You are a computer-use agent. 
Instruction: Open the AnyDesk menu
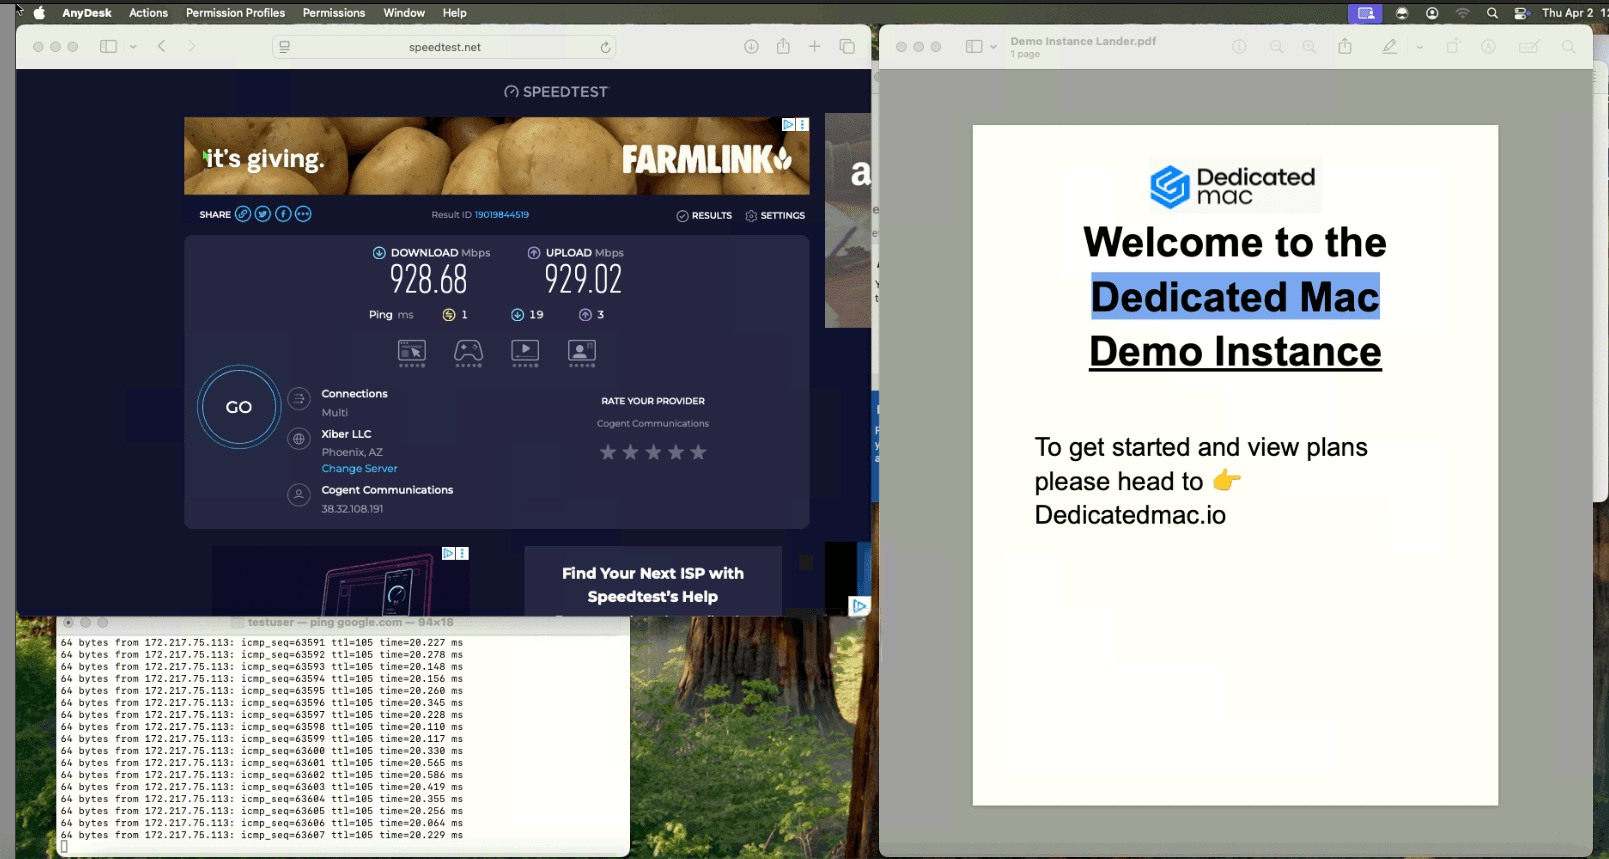tap(87, 13)
